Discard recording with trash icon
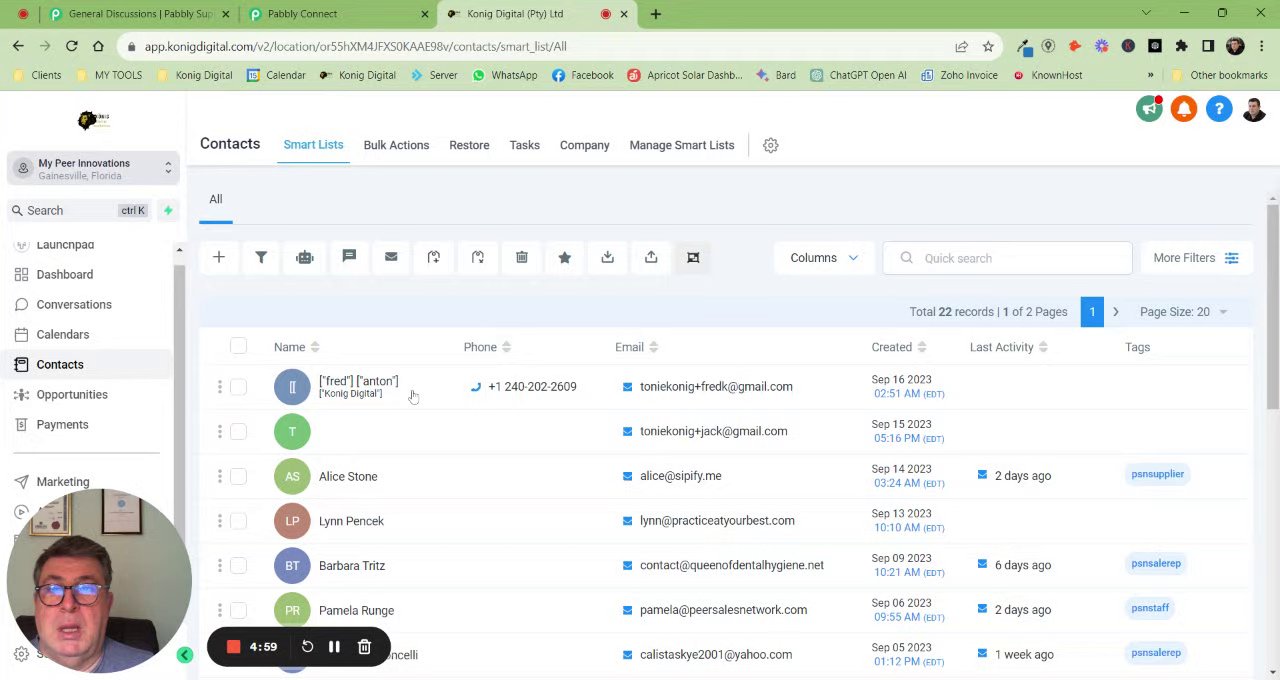This screenshot has width=1280, height=680. coord(364,647)
